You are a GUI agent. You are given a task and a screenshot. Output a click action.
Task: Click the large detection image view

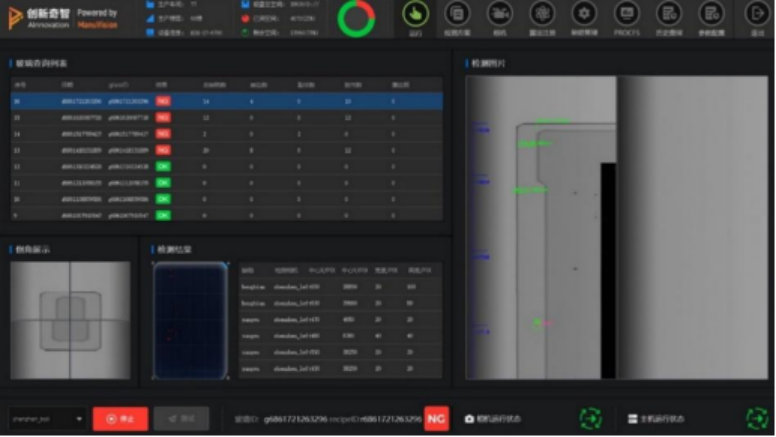[x=617, y=228]
